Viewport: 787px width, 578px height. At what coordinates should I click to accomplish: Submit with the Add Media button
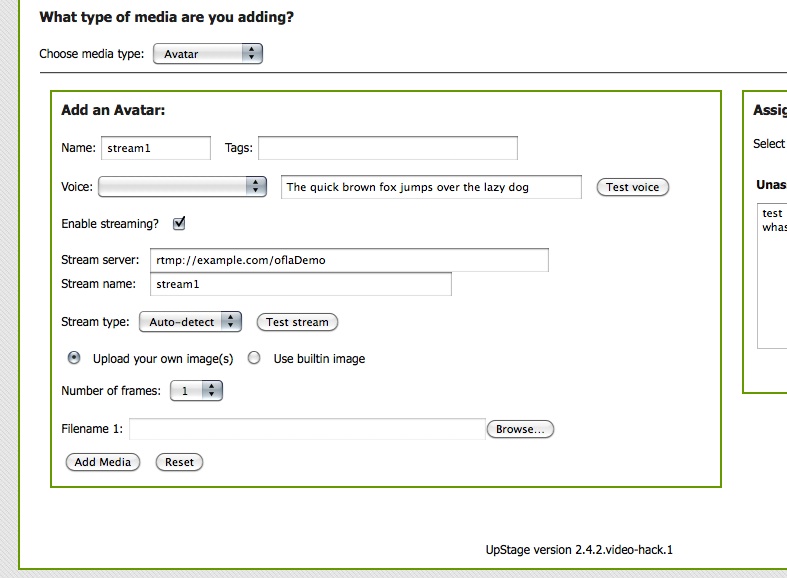[103, 462]
